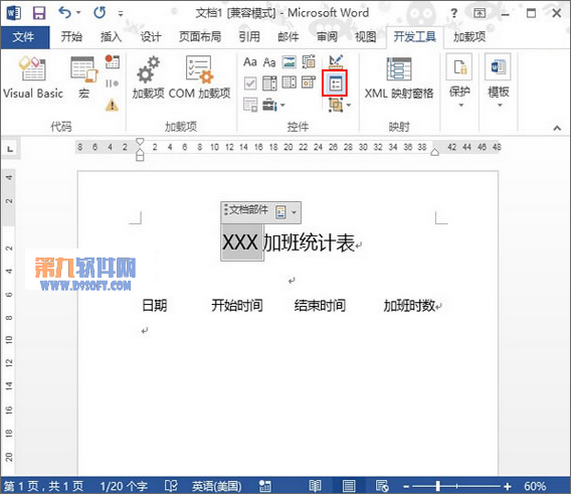Open ribbon display options

(479, 13)
